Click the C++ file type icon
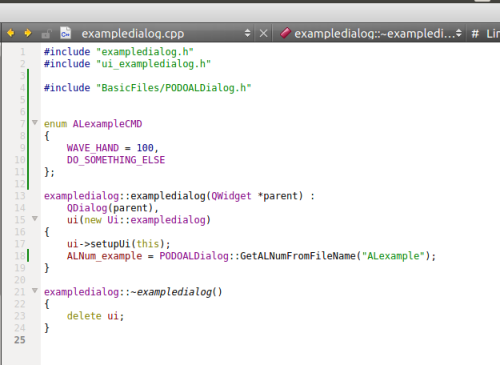The height and width of the screenshot is (365, 500). pos(65,33)
